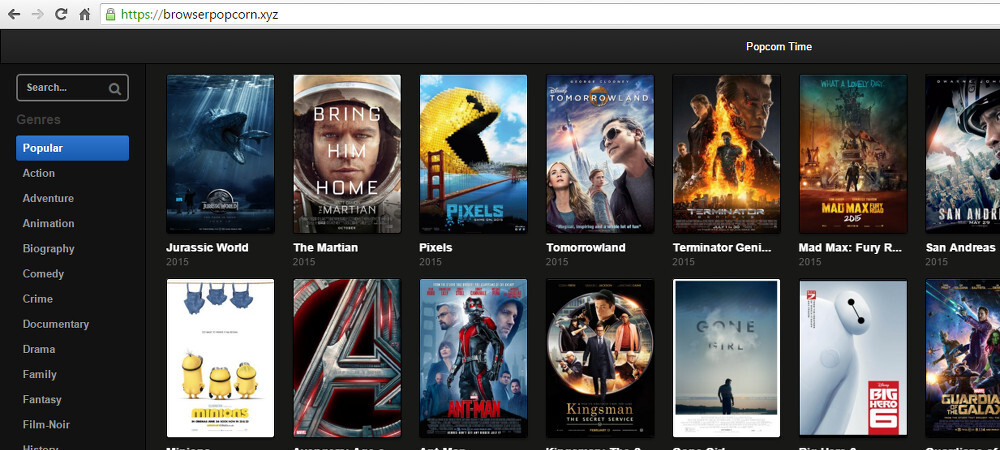
Task: Open the Adventure genre
Action: pyautogui.click(x=48, y=198)
